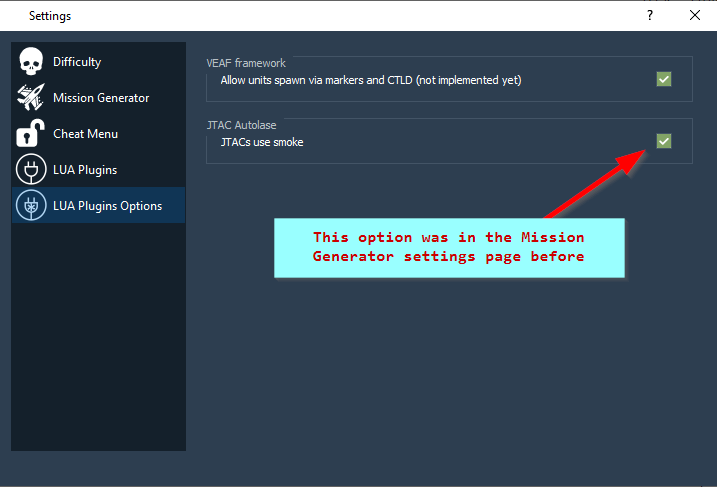The width and height of the screenshot is (717, 487).
Task: Click the open padlock Cheat Menu icon
Action: pos(31,134)
